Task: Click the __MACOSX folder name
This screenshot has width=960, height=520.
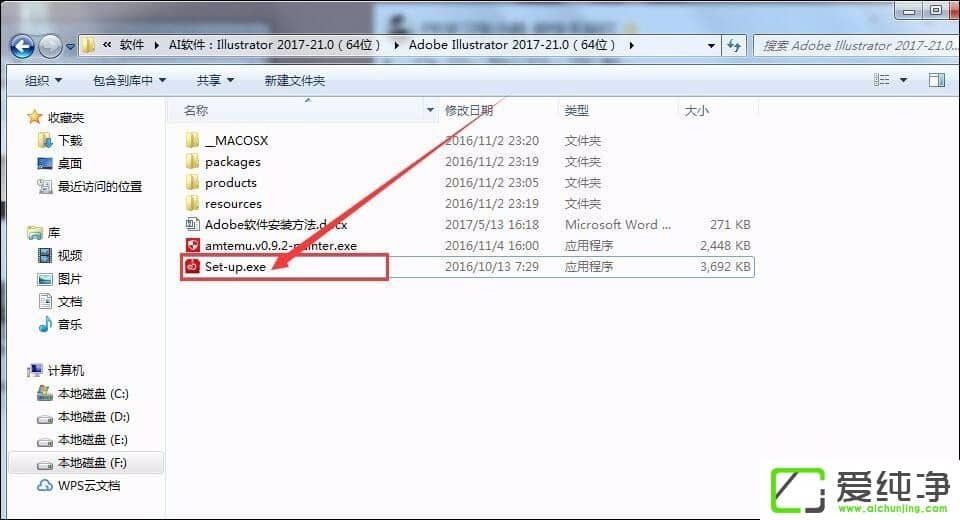Action: click(x=236, y=140)
